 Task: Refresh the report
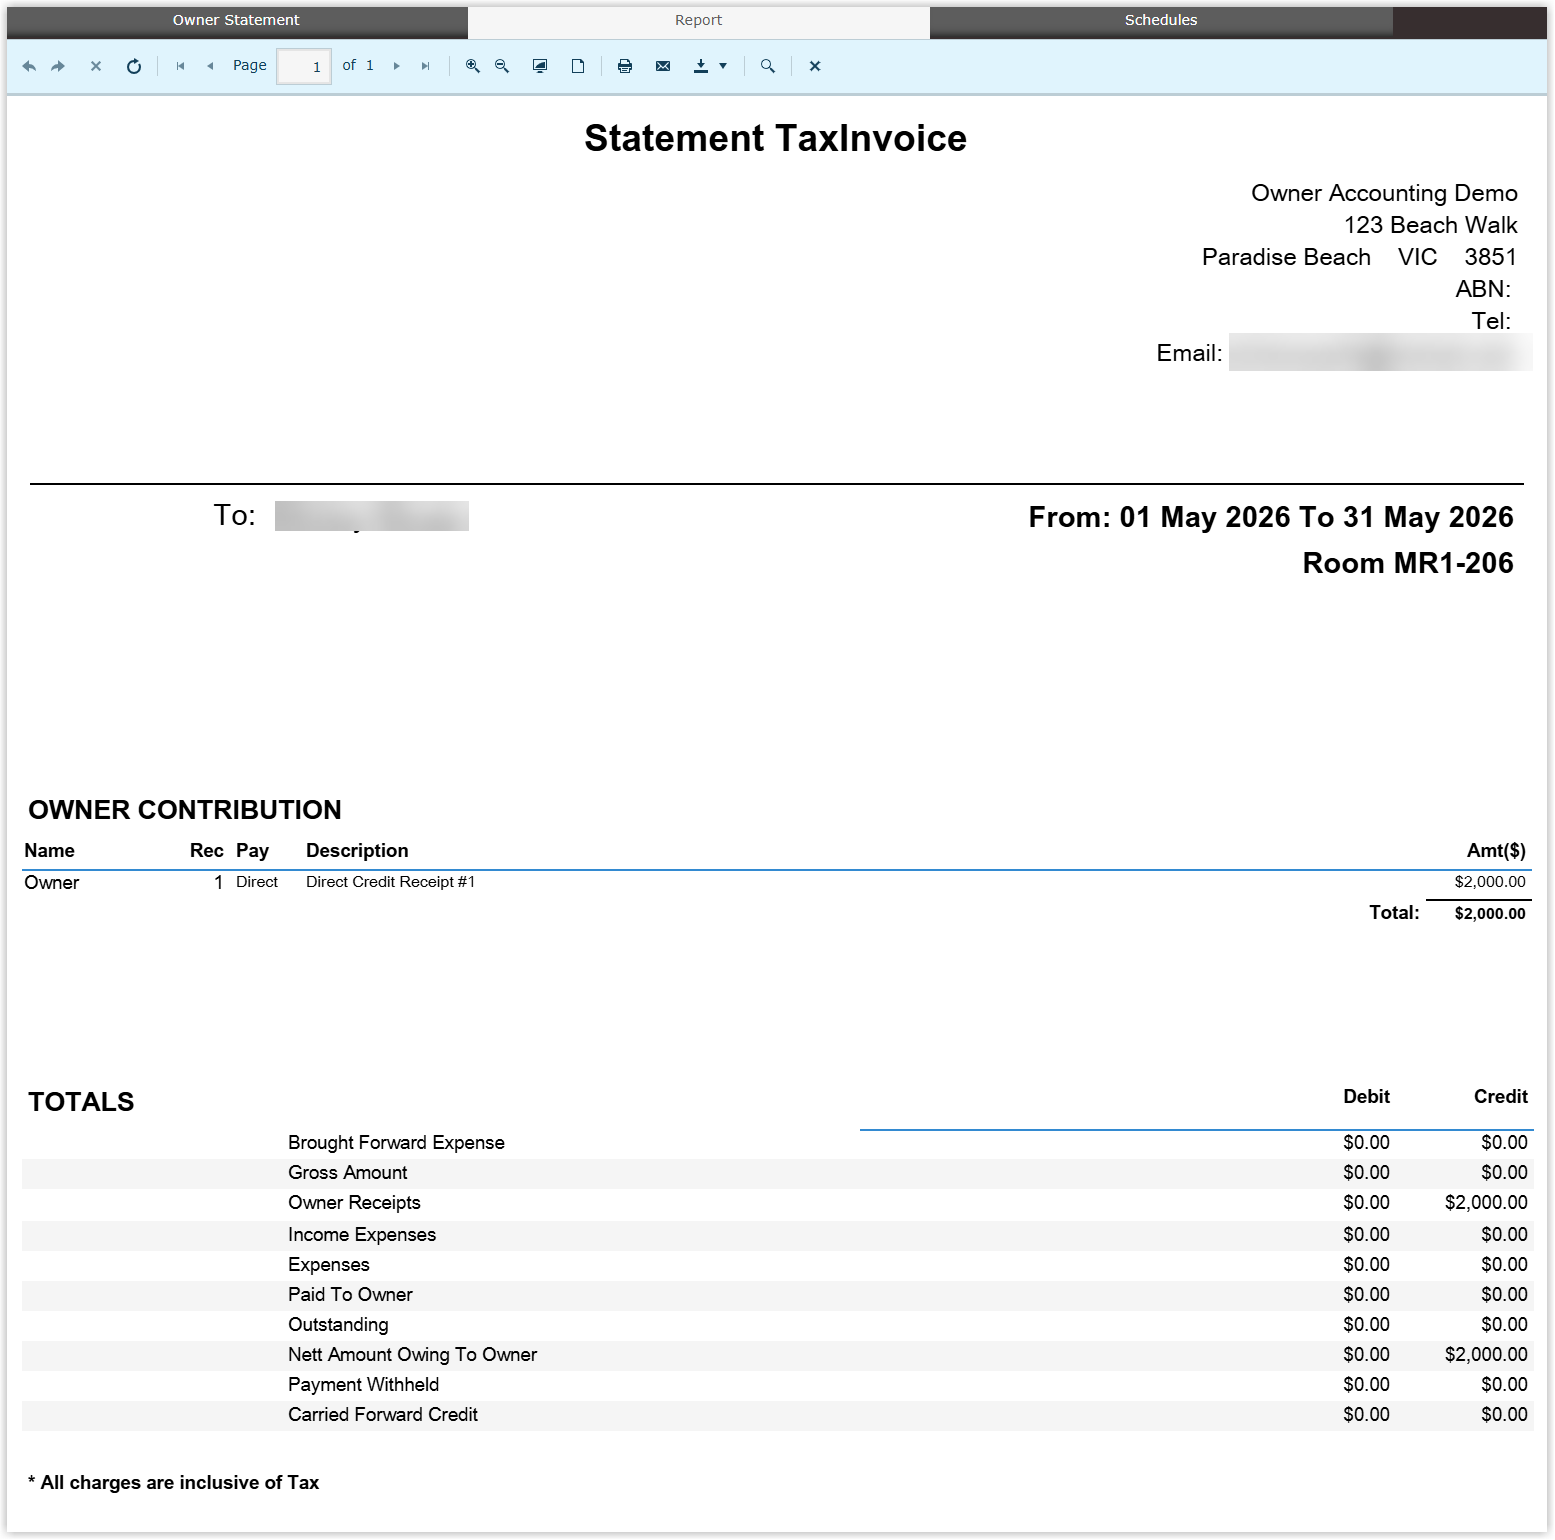[134, 66]
